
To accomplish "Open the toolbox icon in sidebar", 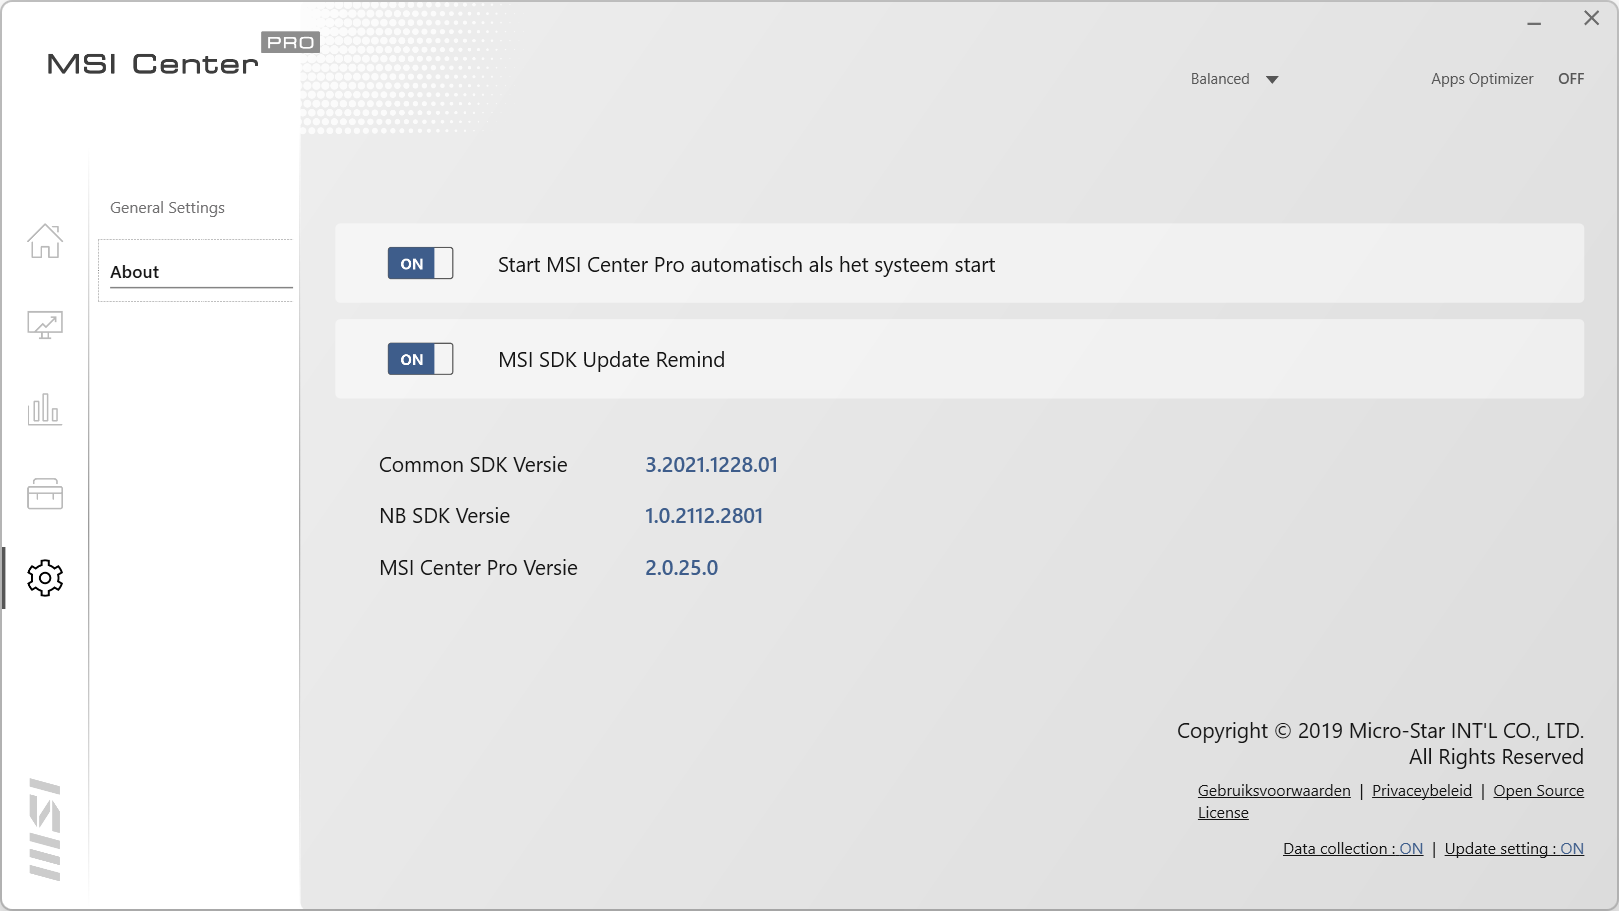I will [x=45, y=493].
